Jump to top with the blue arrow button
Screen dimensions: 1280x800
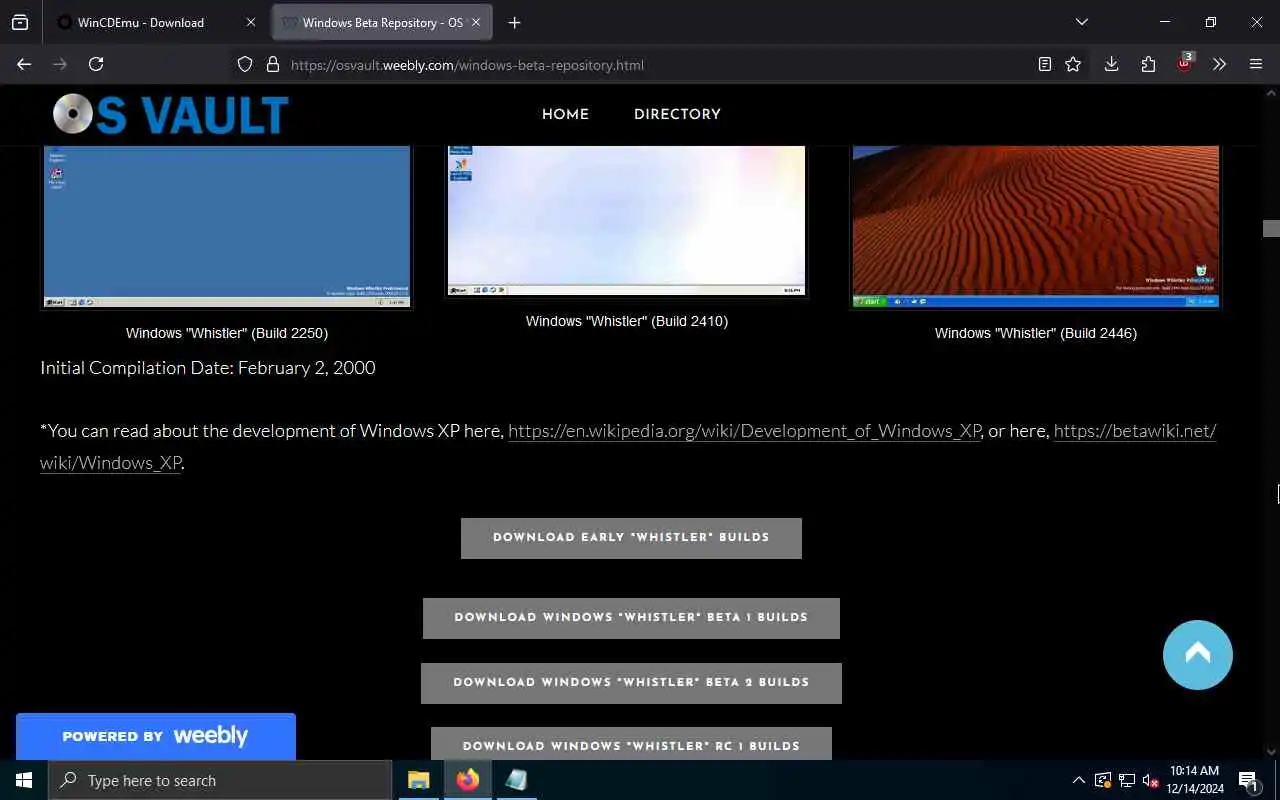click(1198, 655)
